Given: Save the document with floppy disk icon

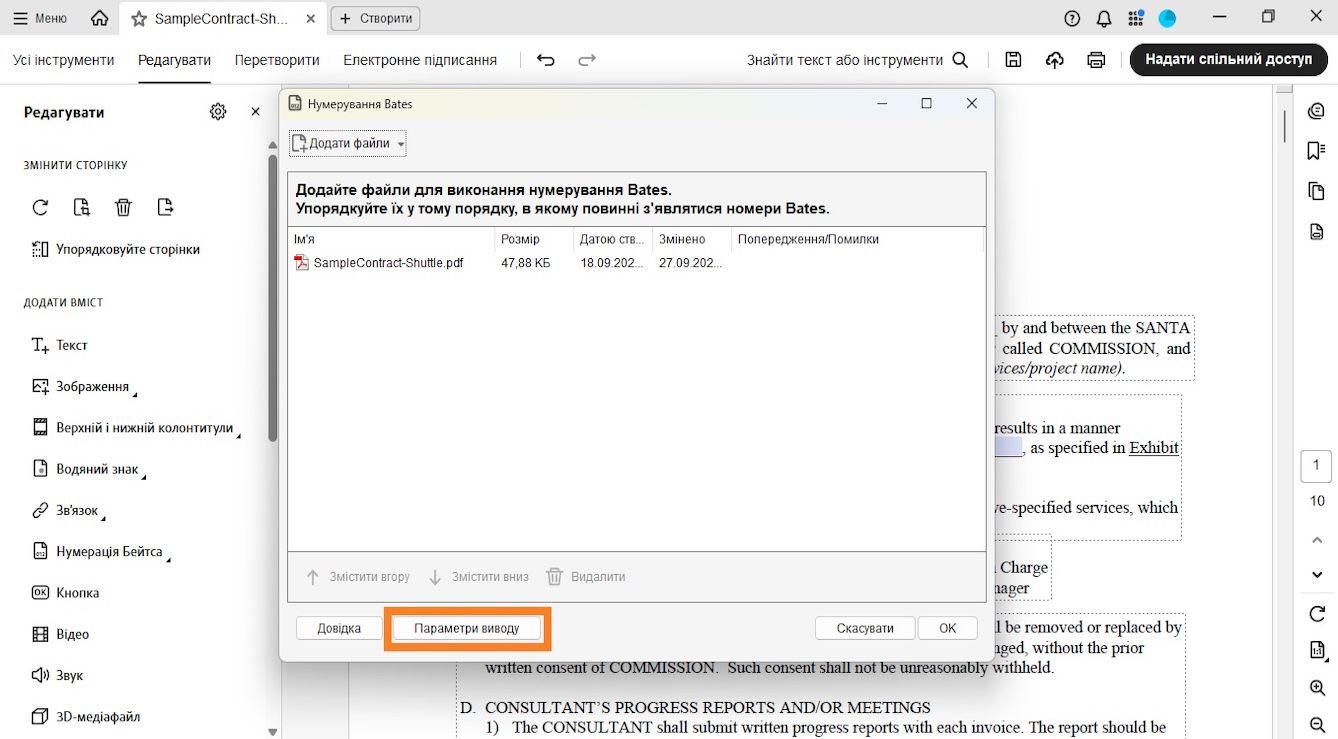Looking at the screenshot, I should (x=1013, y=60).
